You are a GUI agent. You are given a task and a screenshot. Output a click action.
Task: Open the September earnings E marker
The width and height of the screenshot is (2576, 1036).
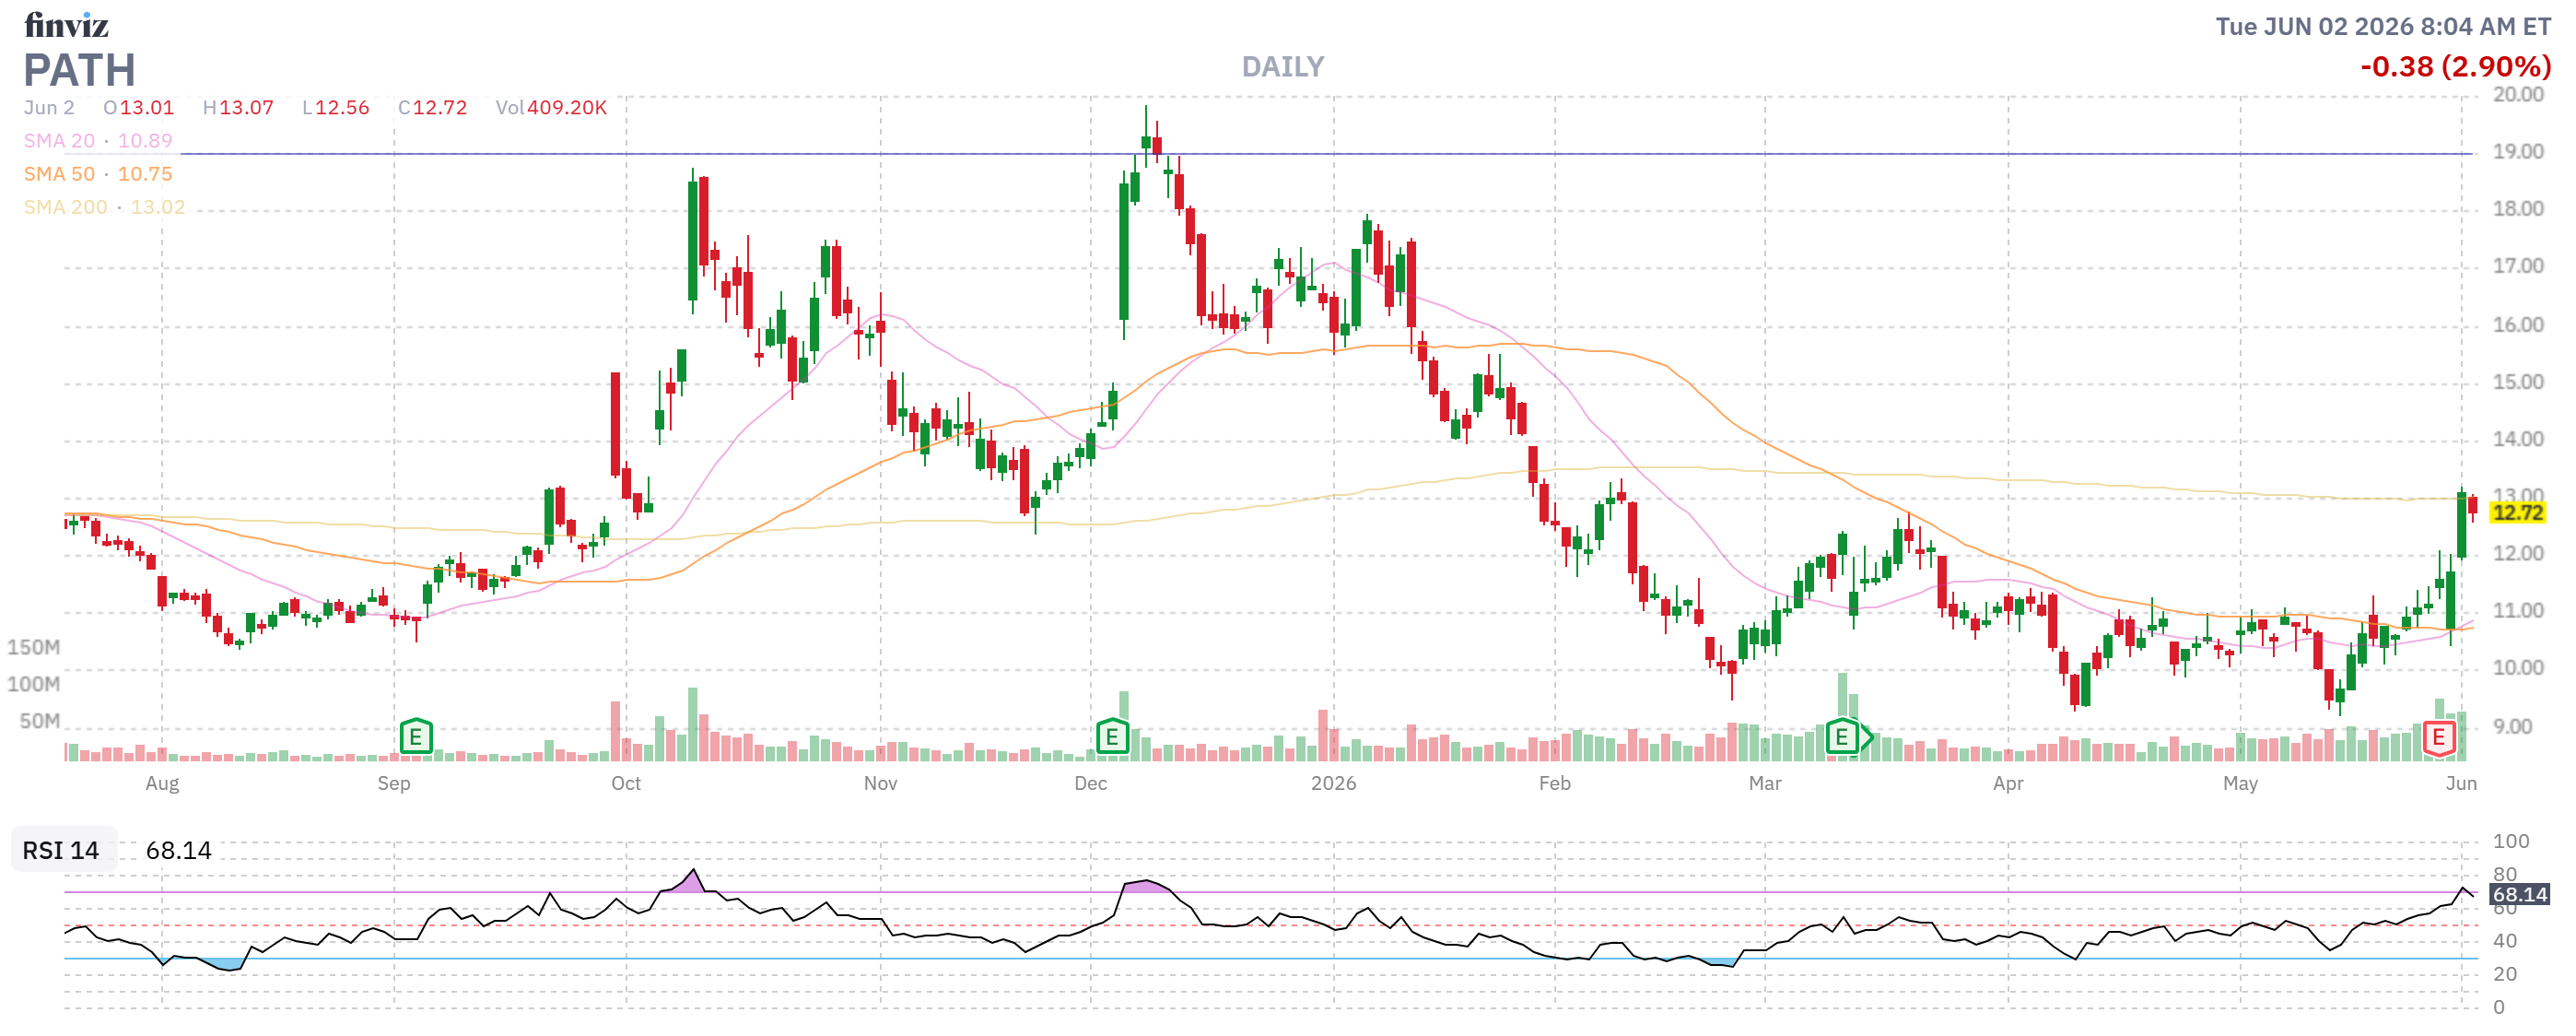[x=416, y=737]
